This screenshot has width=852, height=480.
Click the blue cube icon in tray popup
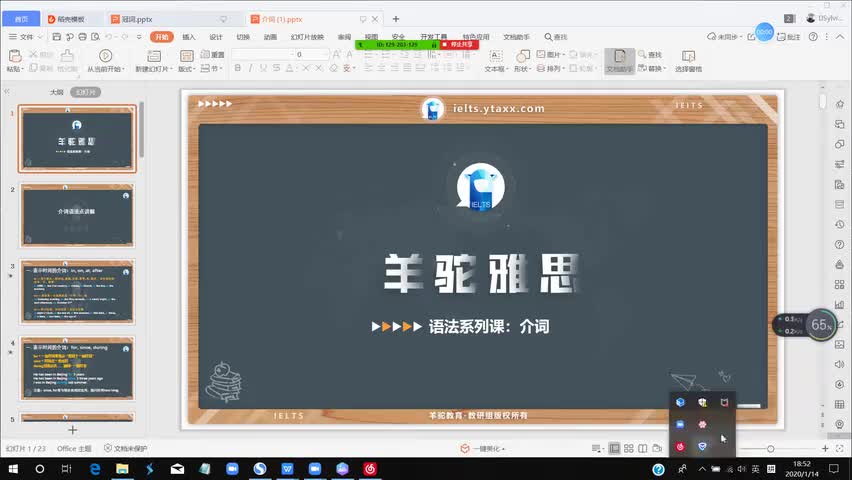(680, 402)
